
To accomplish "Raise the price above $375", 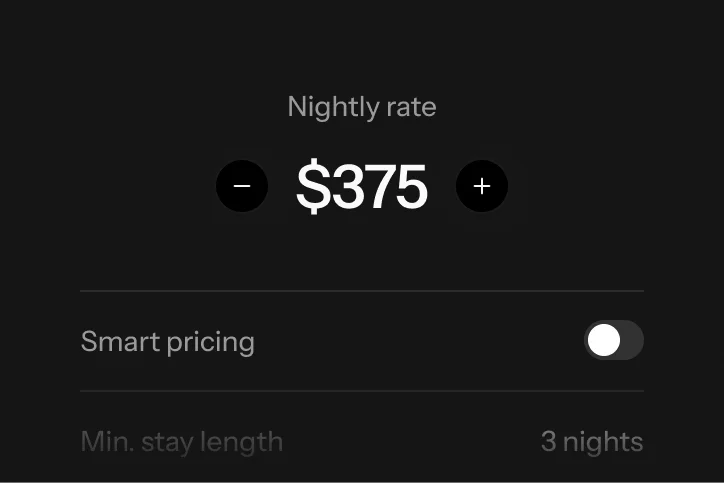I will (x=482, y=186).
